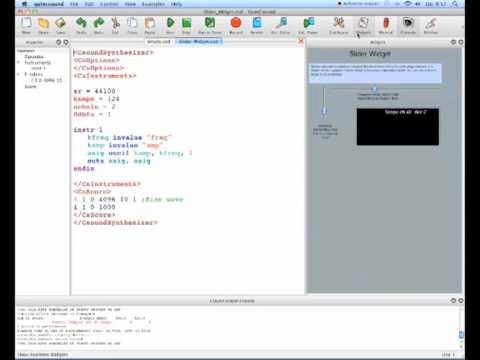Toggle the Console panel from the toolbar

(x=408, y=26)
